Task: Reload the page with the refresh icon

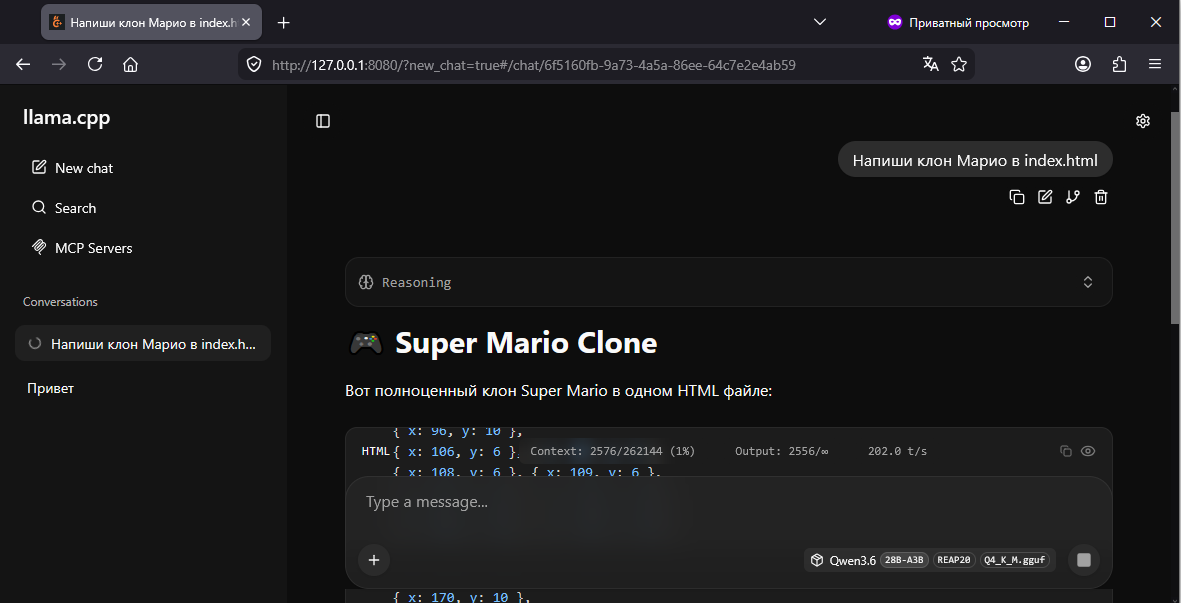Action: coord(95,65)
